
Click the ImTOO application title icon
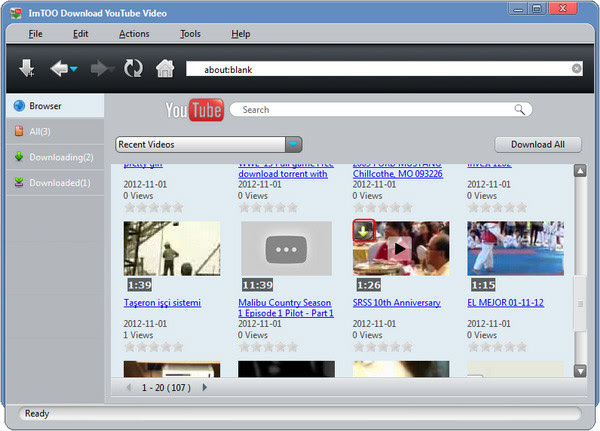click(16, 13)
